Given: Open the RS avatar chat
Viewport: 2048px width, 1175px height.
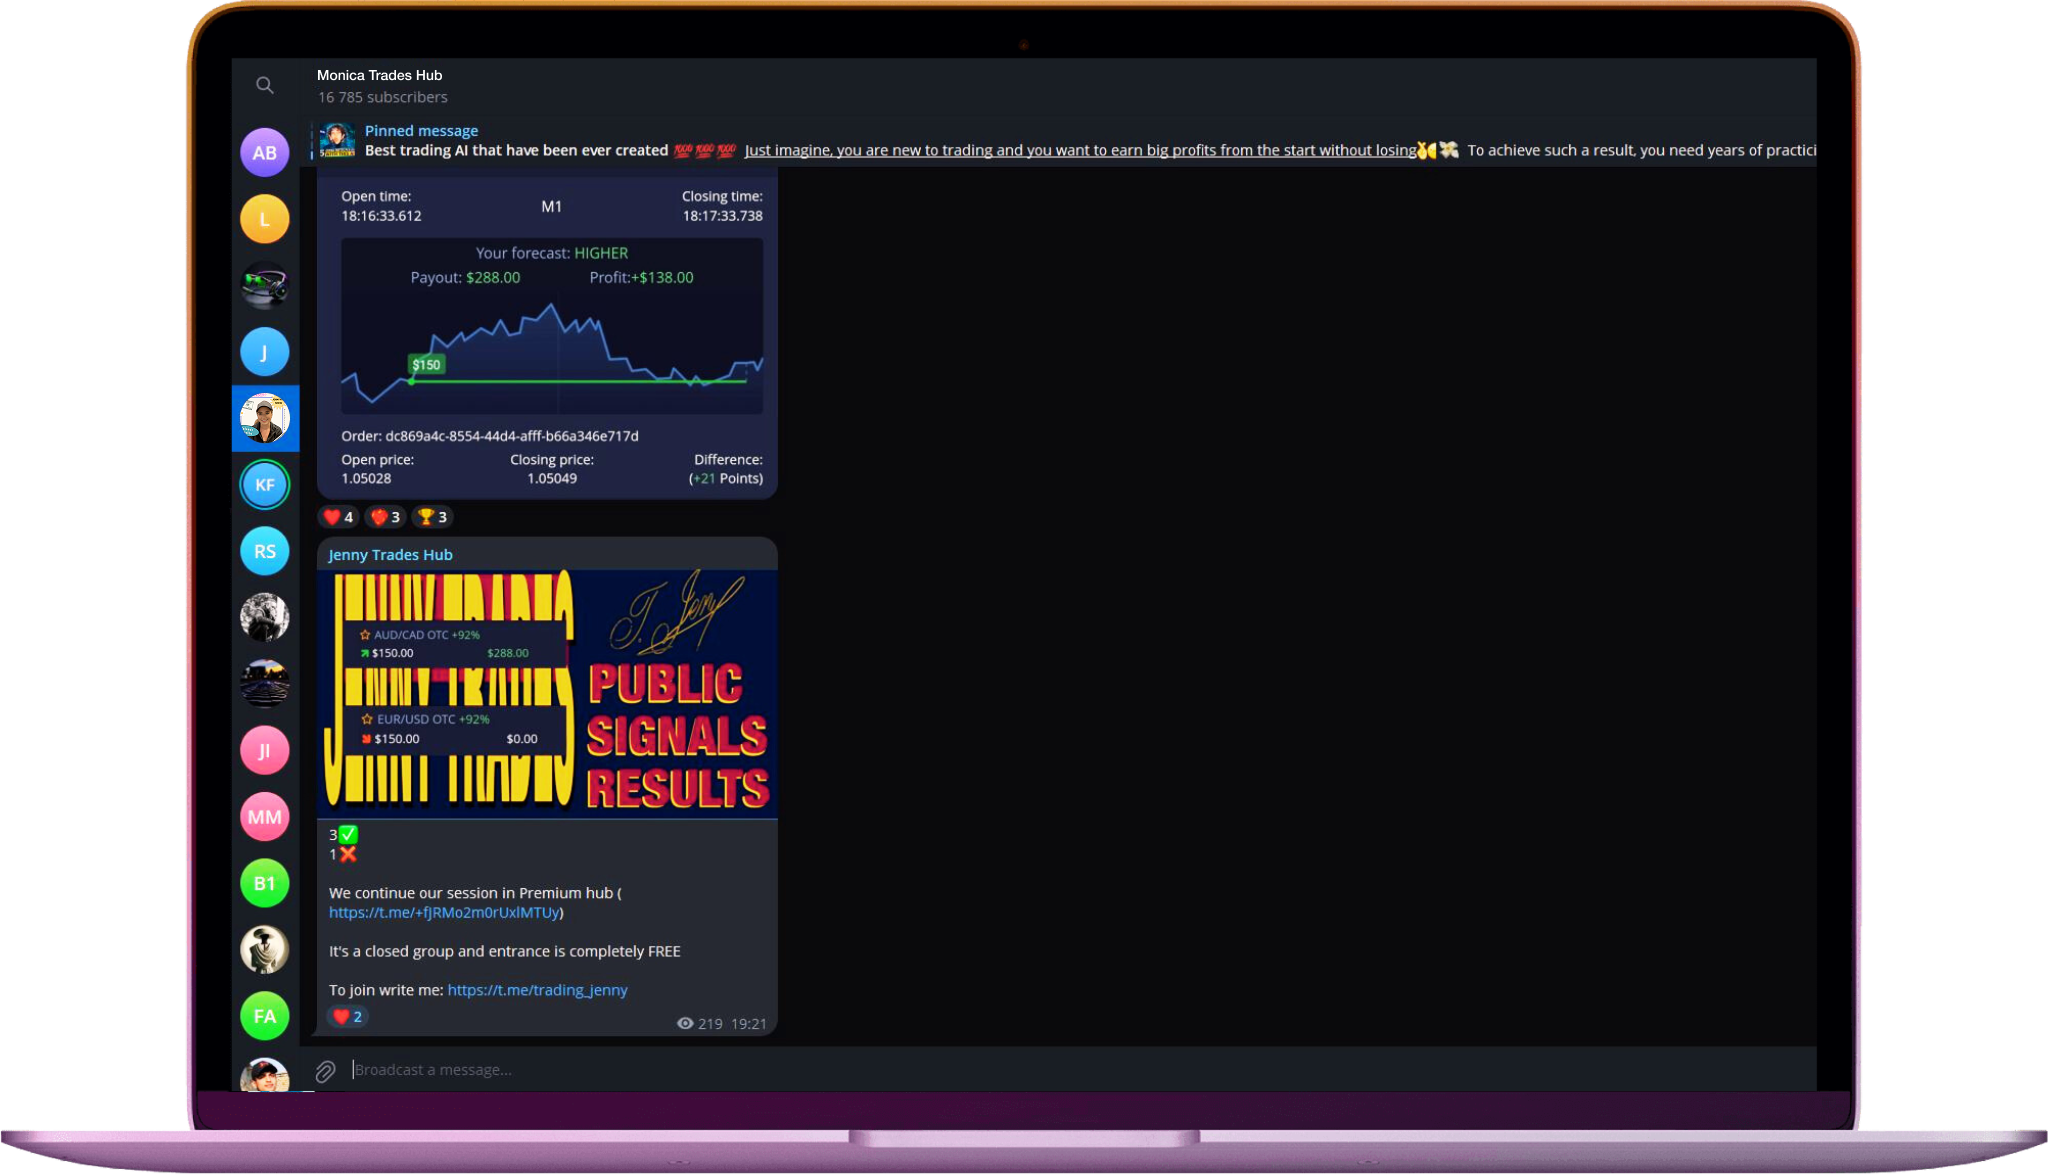Looking at the screenshot, I should coord(264,551).
